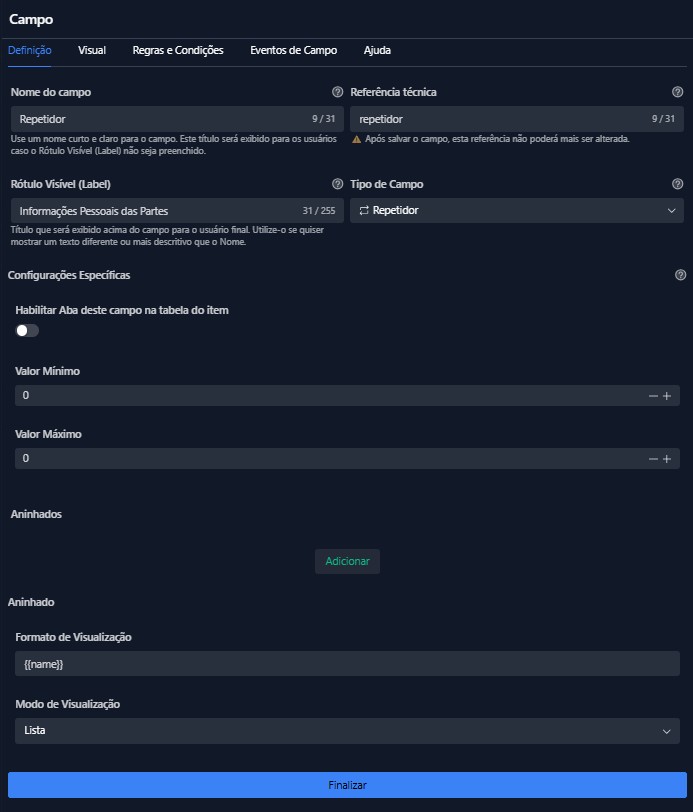Screen dimensions: 693x812
Task: Decrease Valor Mínimo with minus icon
Action: click(x=653, y=396)
